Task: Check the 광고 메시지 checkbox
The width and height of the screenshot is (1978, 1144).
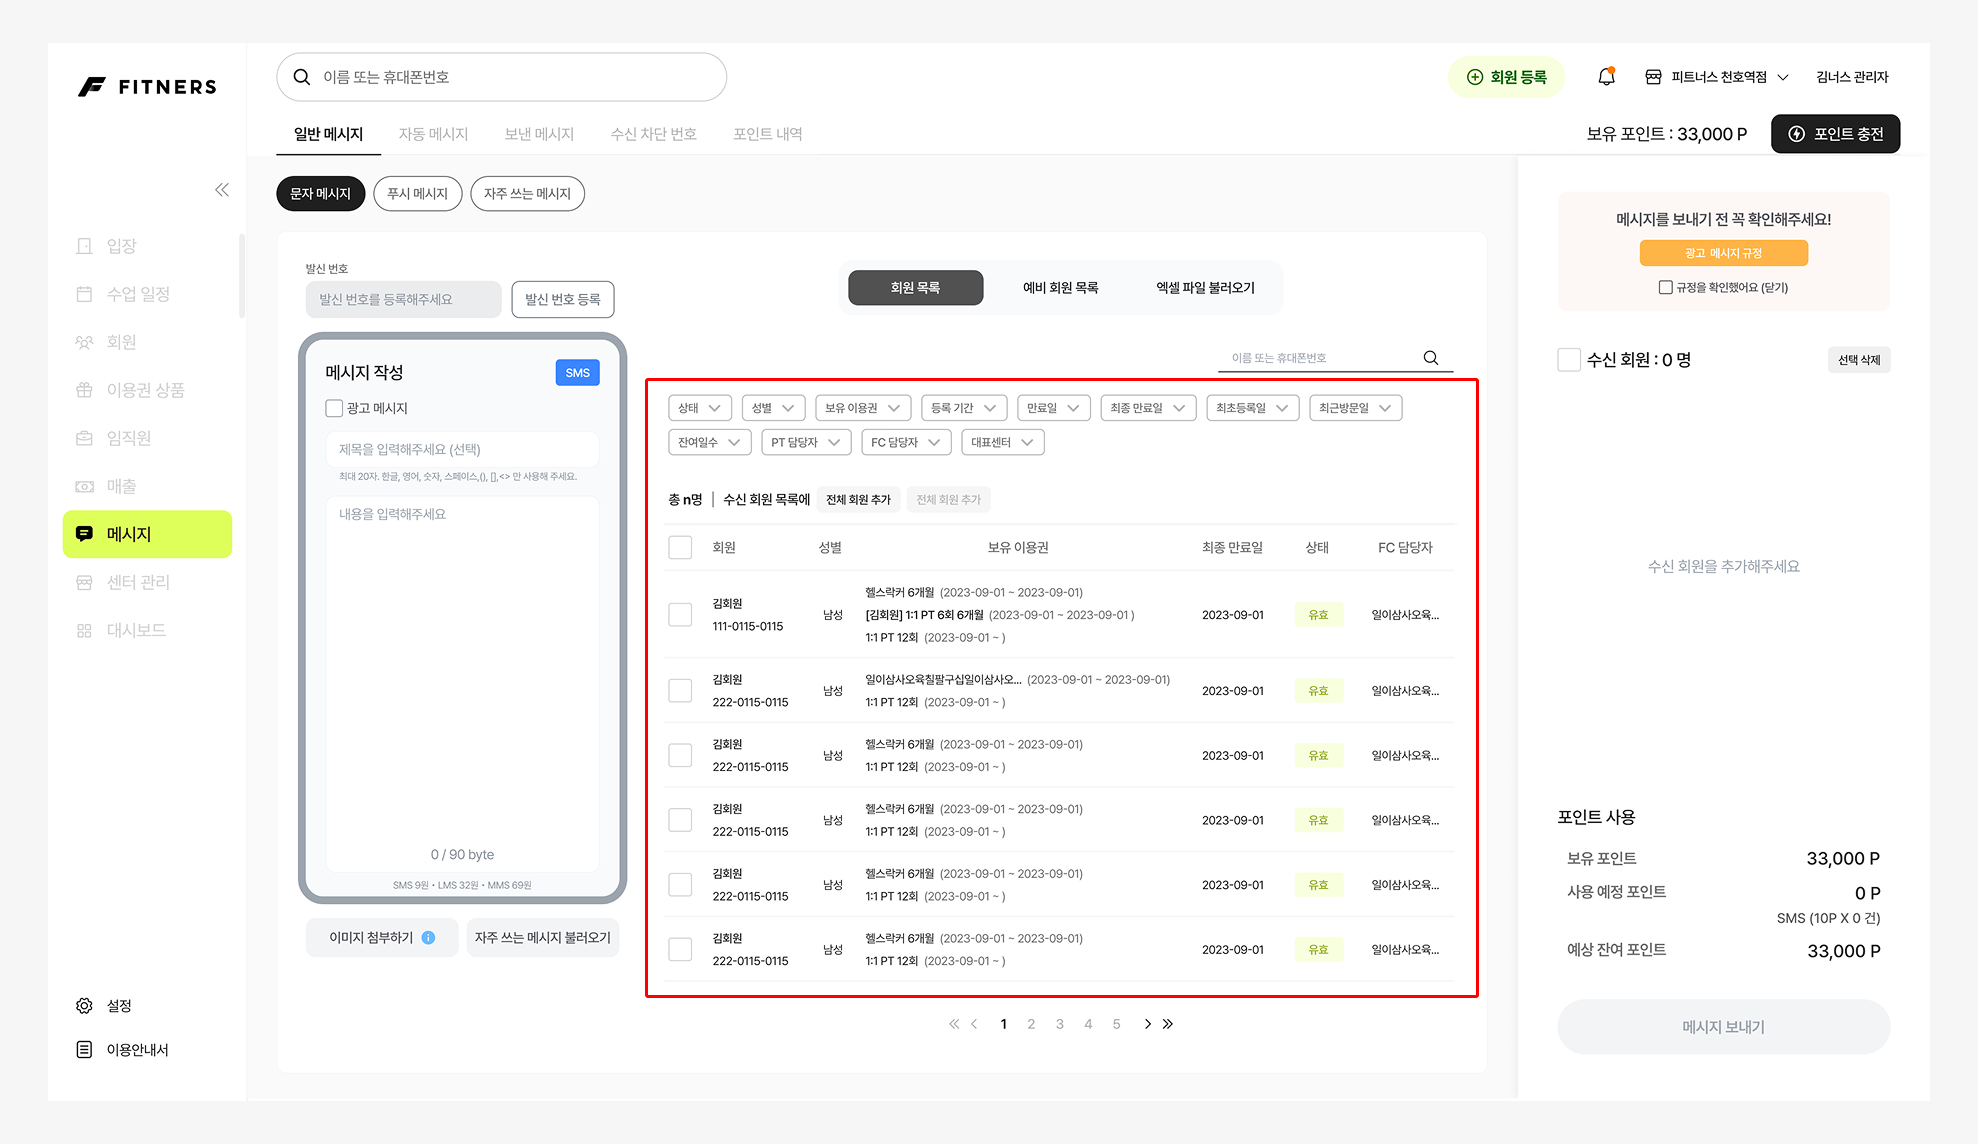Action: coord(334,408)
